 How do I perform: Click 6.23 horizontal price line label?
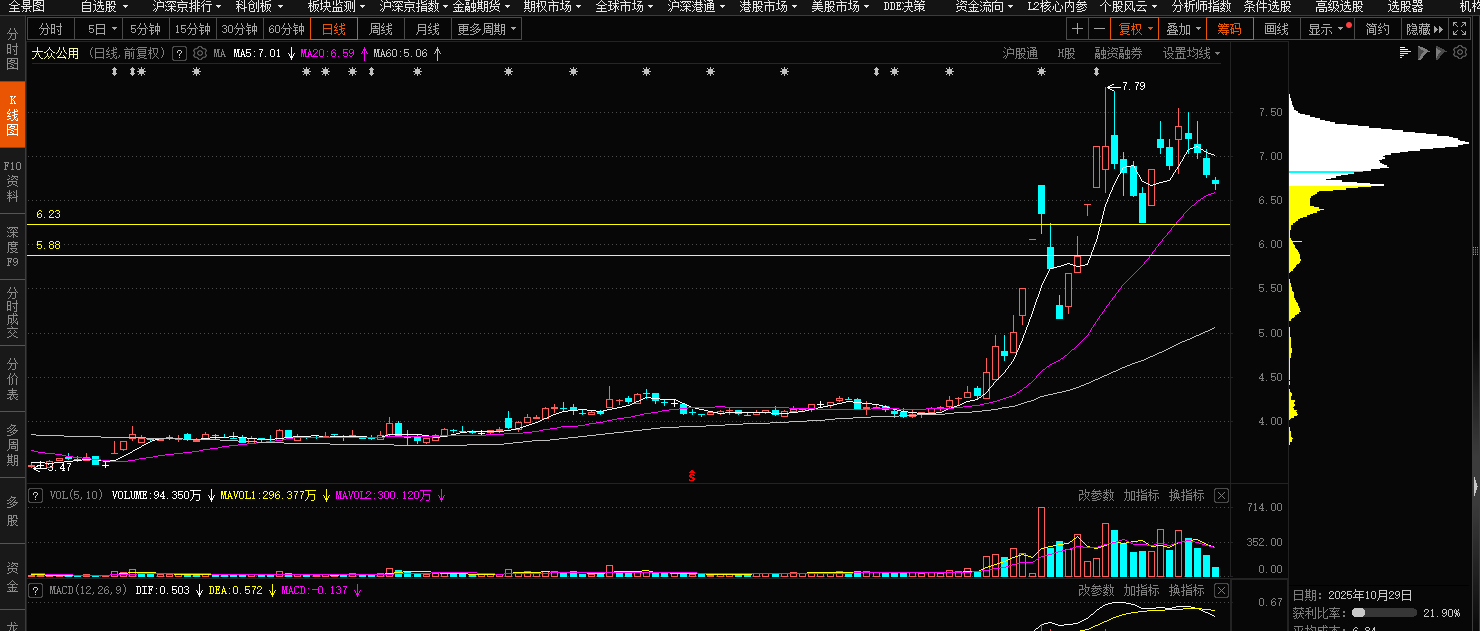[48, 214]
